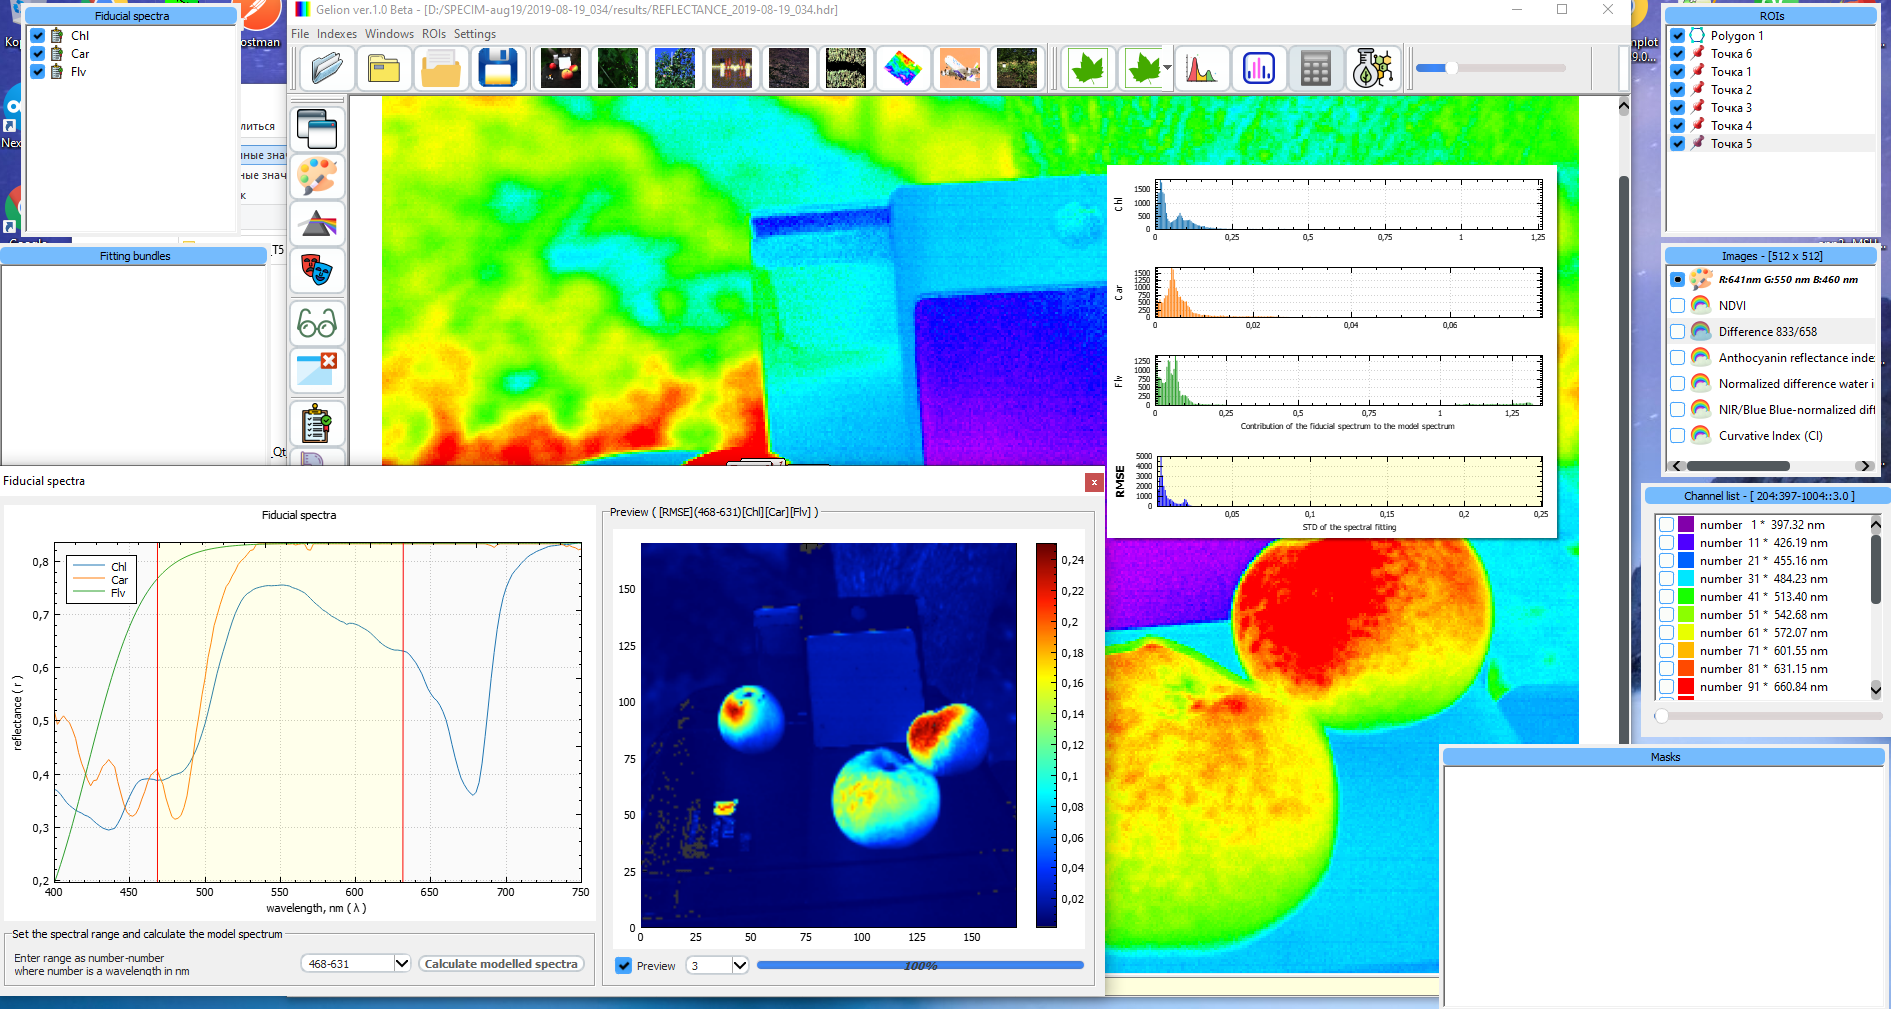
Task: Click the open file folder icon
Action: (x=326, y=69)
